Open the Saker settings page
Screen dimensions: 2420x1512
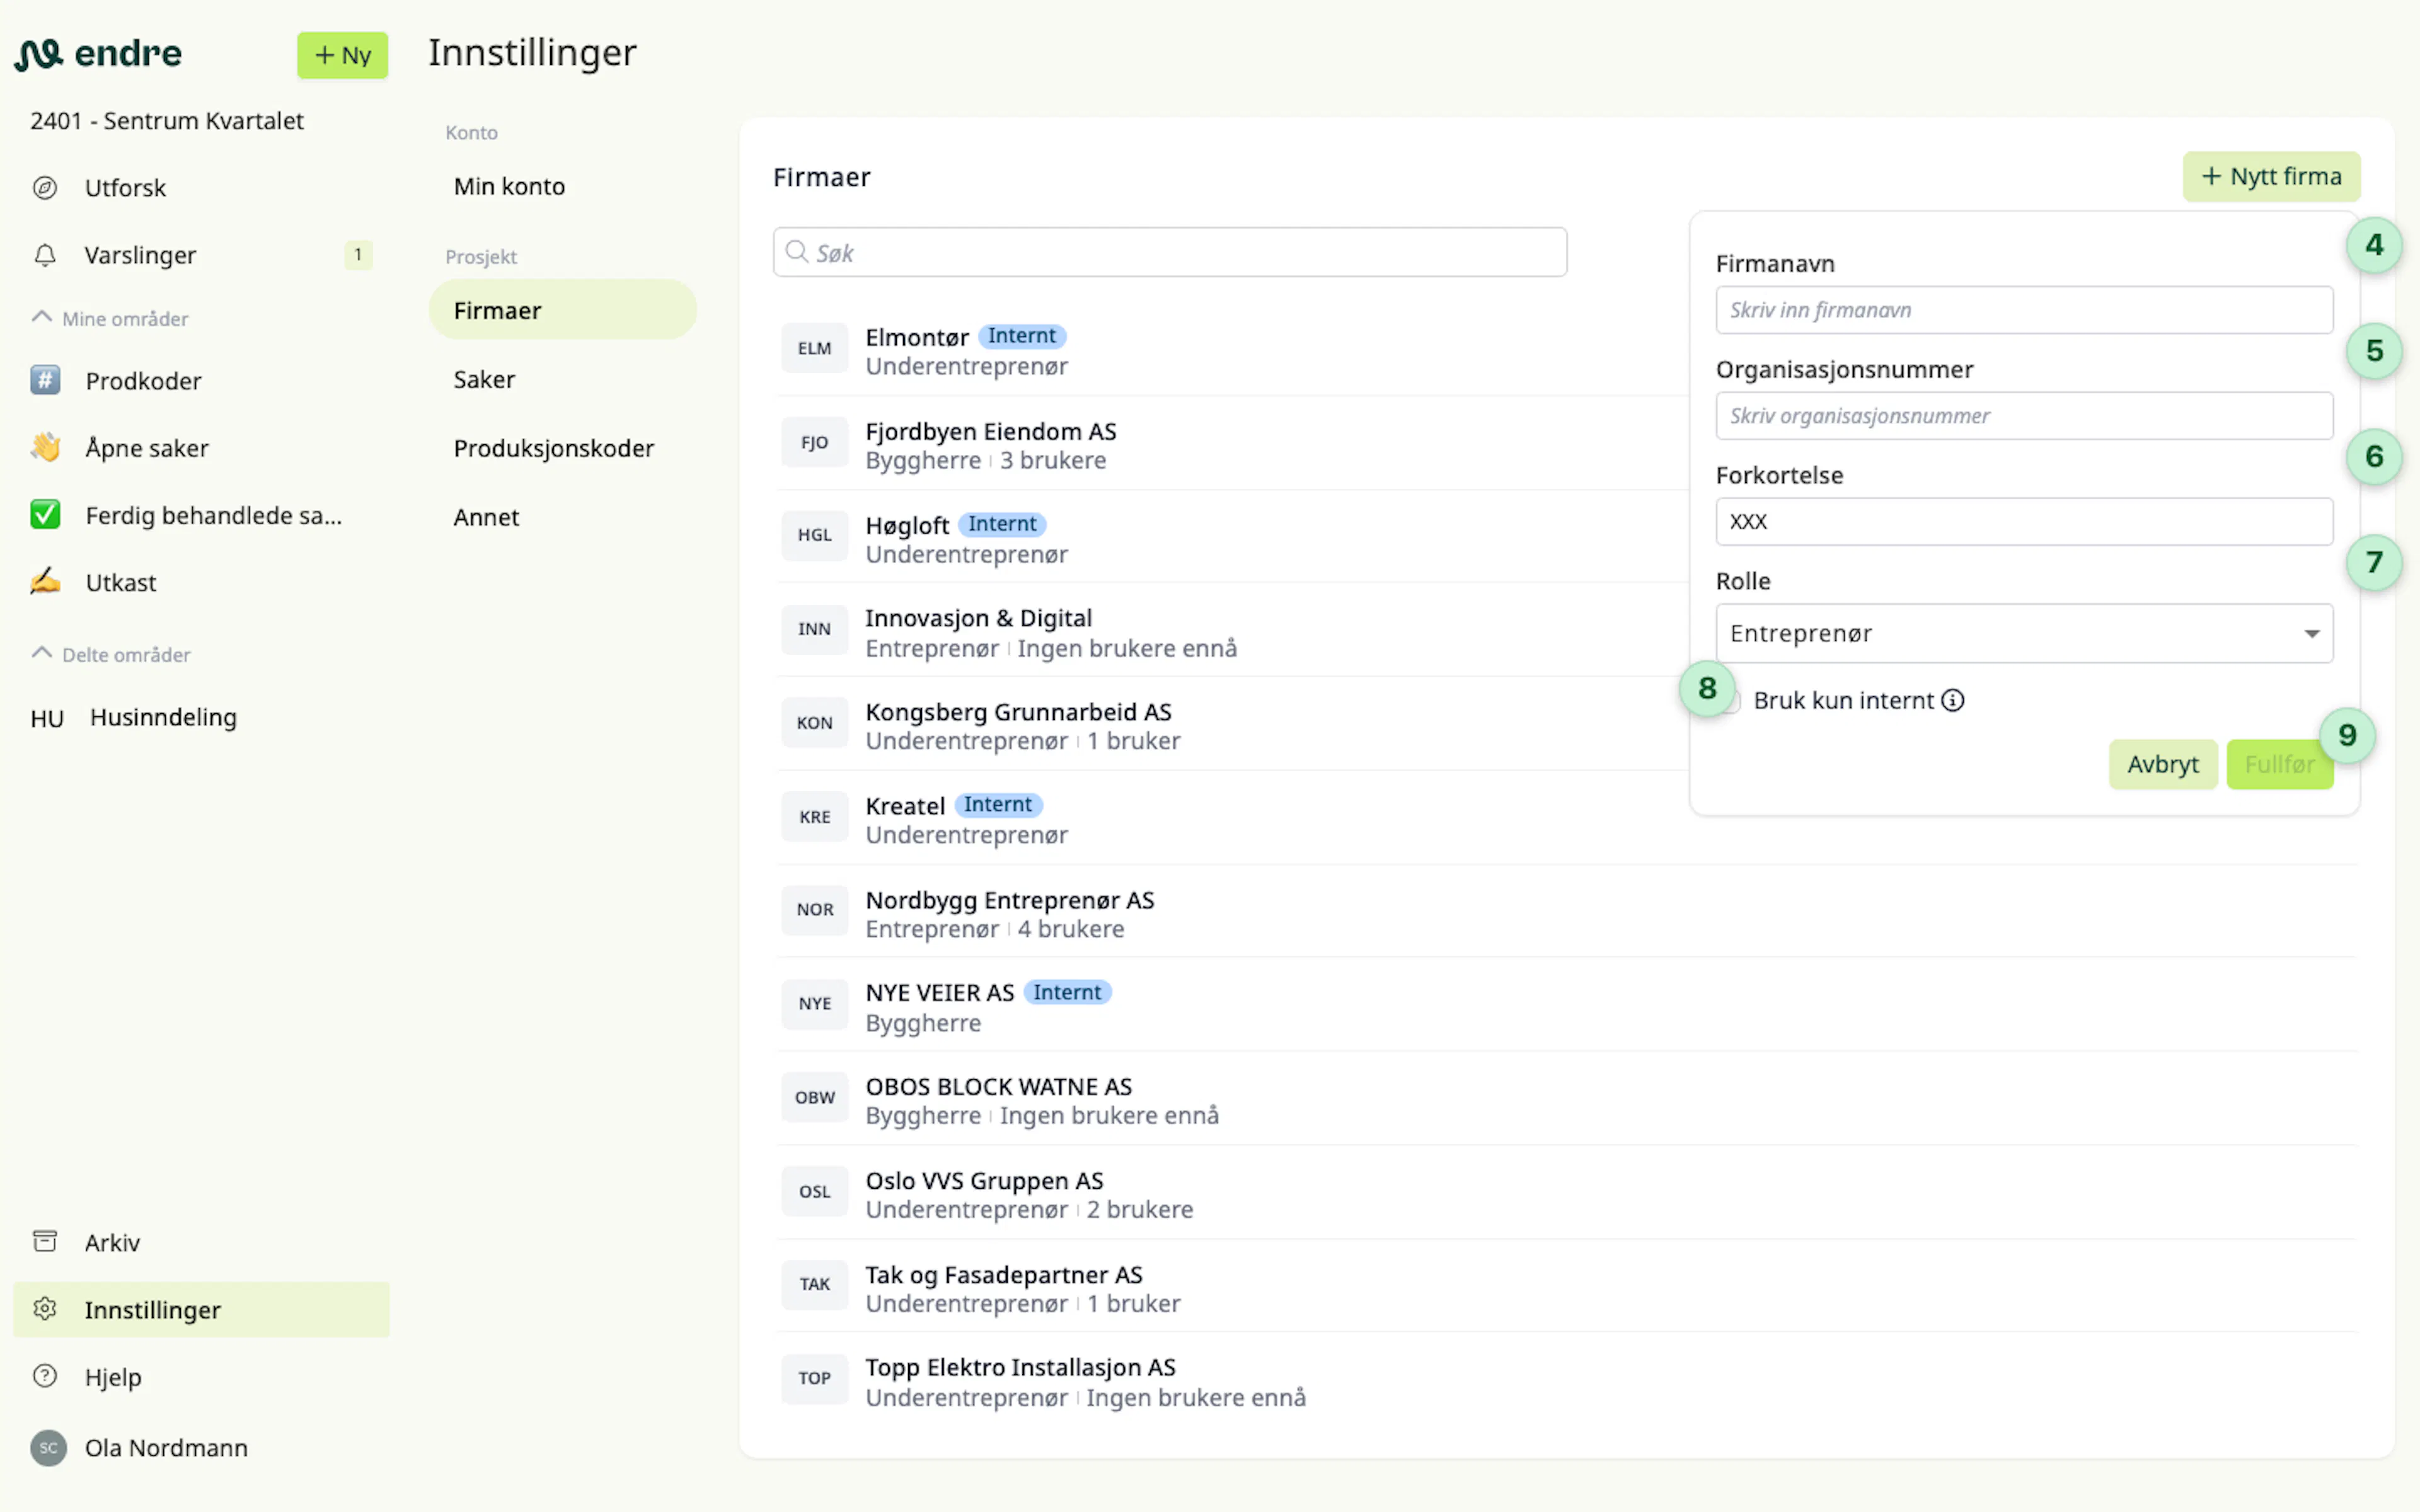point(484,379)
